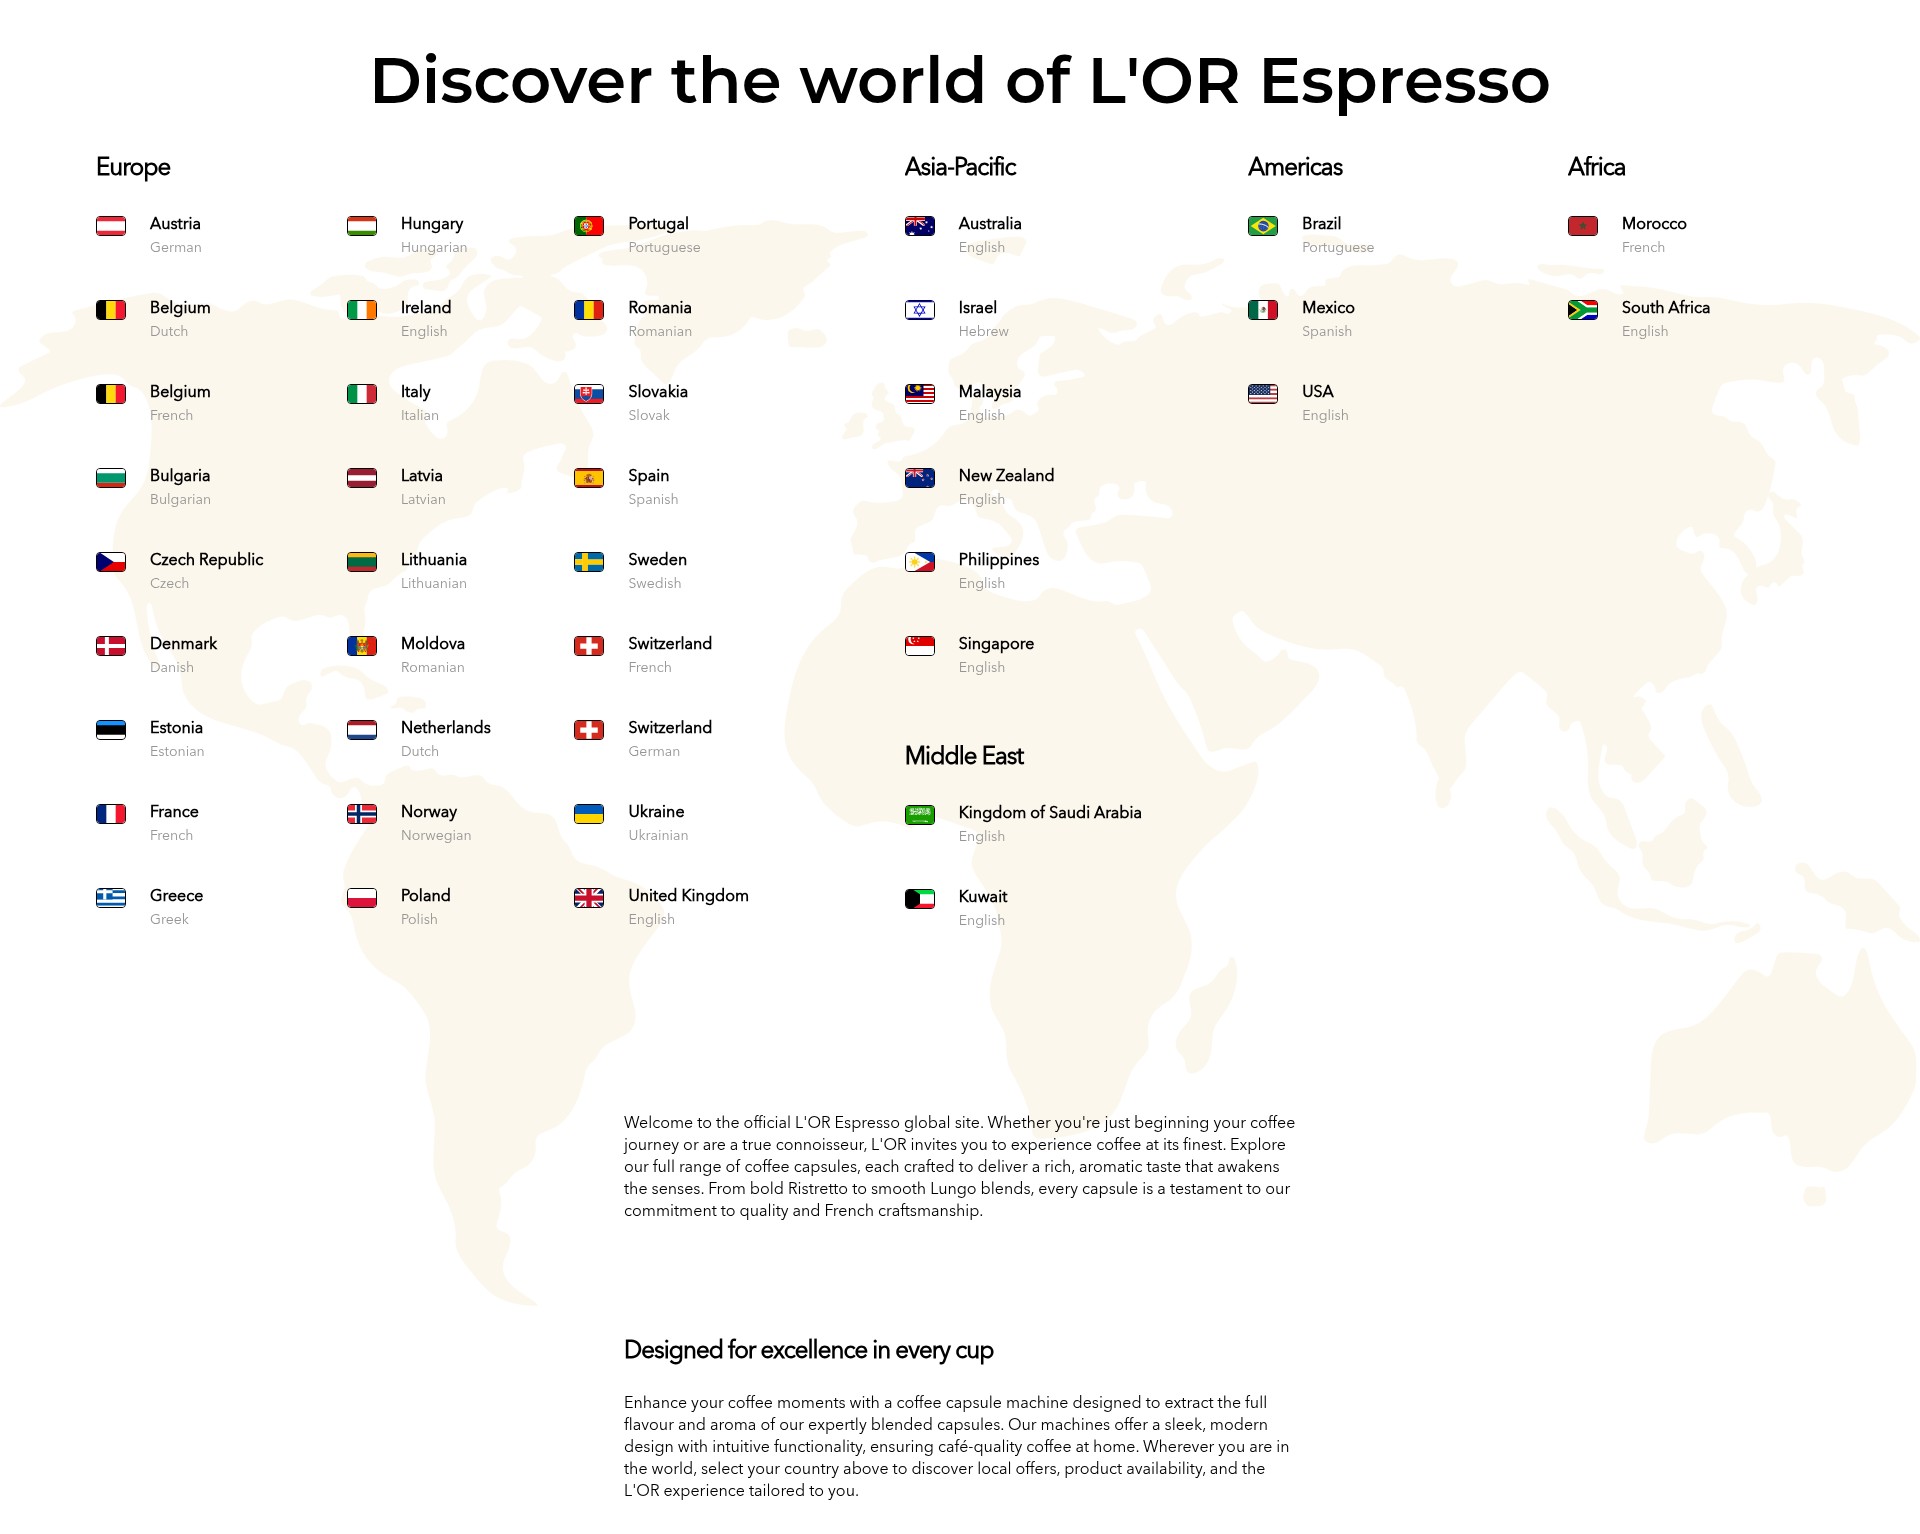Click the Israel flag icon
This screenshot has width=1920, height=1534.
920,310
